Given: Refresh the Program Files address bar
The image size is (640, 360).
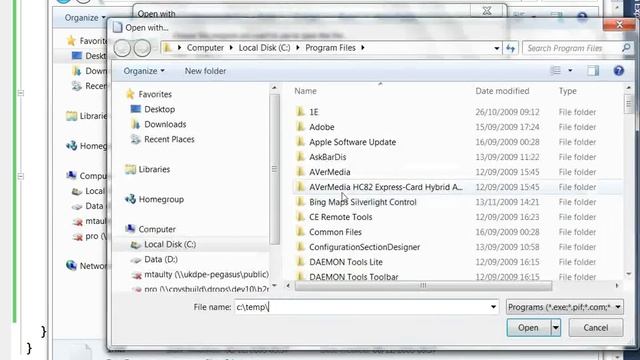Looking at the screenshot, I should point(511,48).
